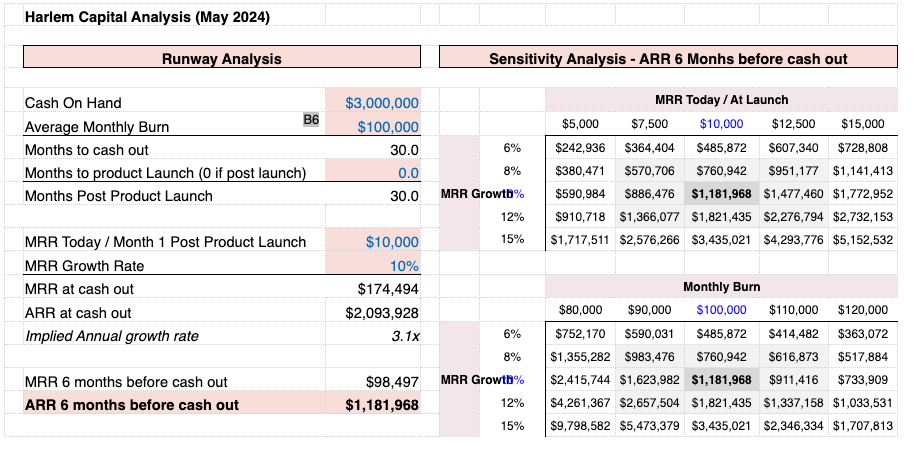
Task: Click the cell showing $1,717,511
Action: pyautogui.click(x=580, y=240)
